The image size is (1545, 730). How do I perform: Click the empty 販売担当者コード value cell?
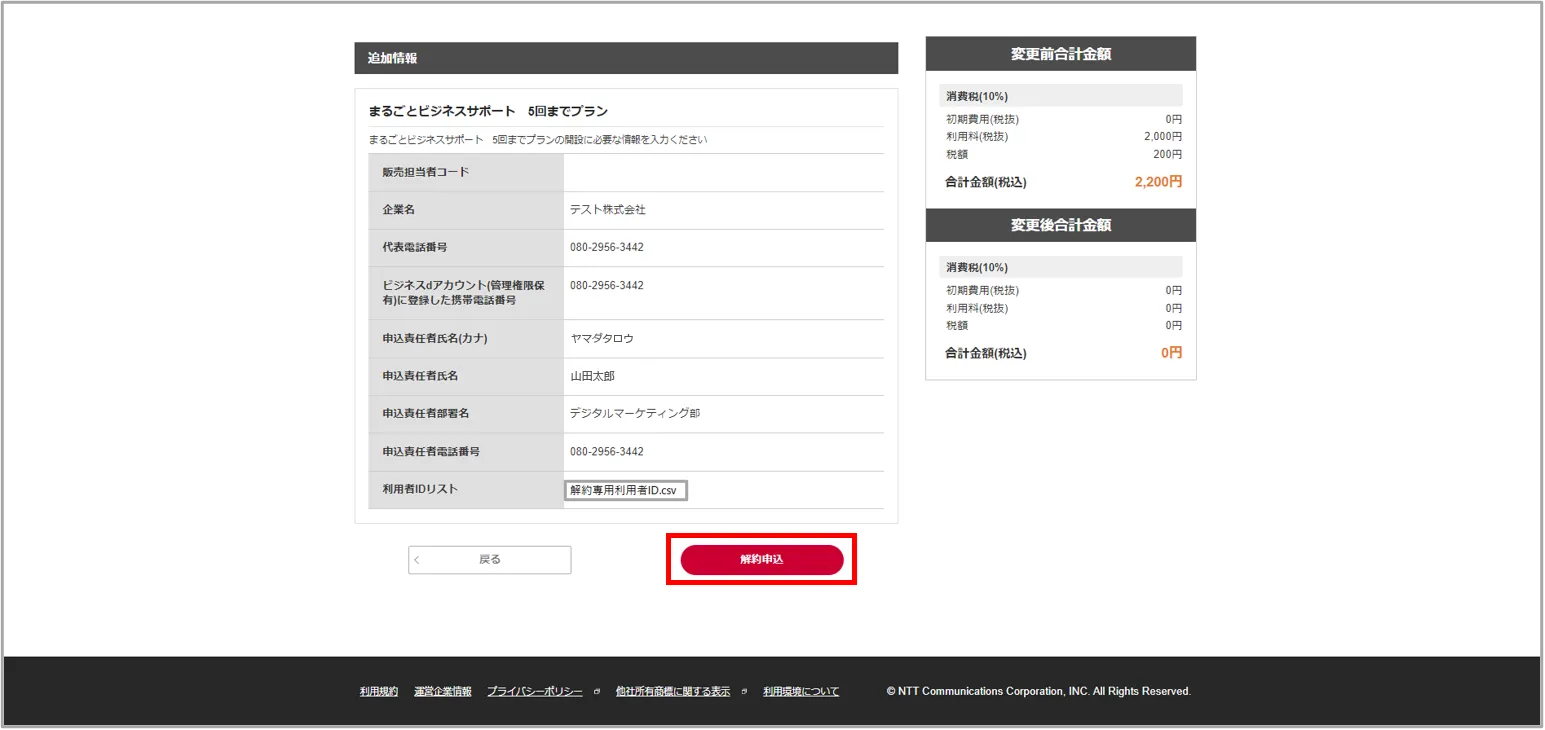[723, 172]
